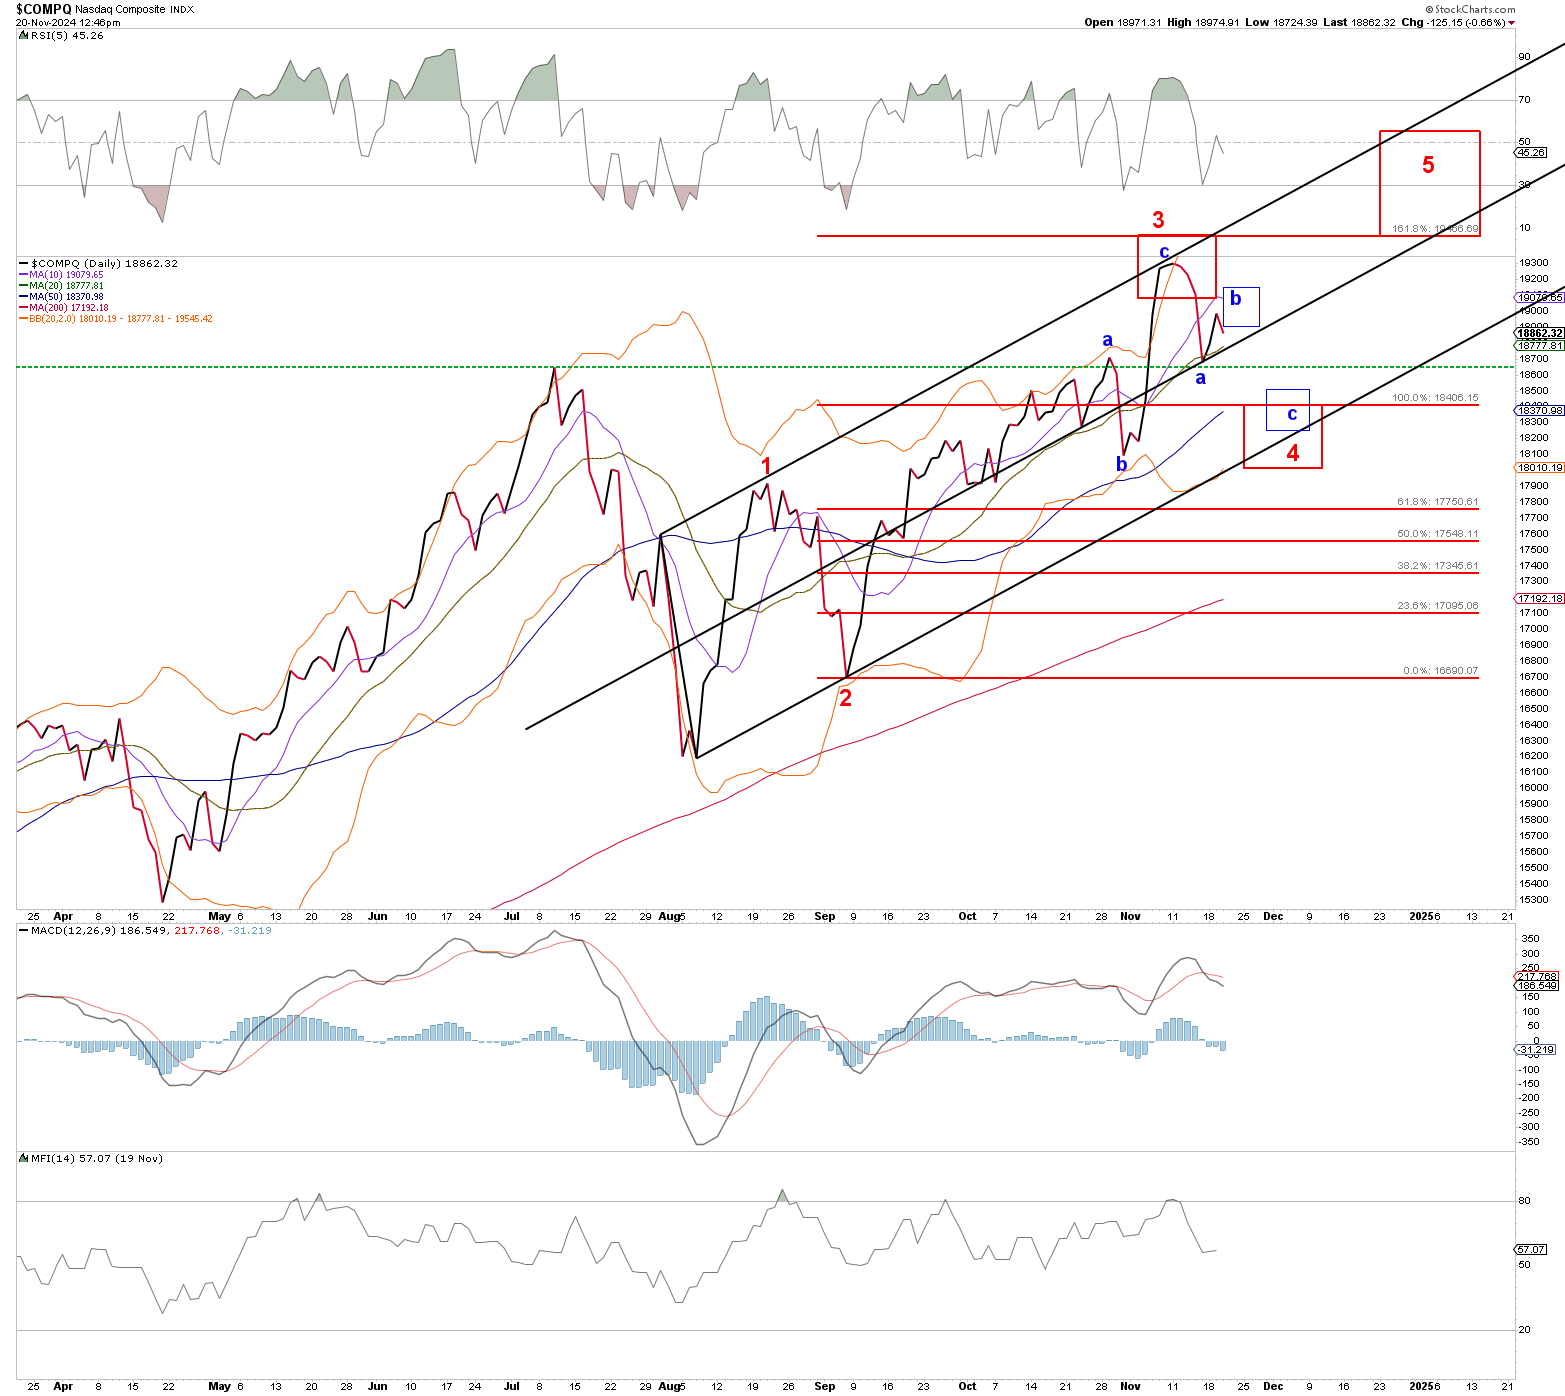Click the '38.2%: 17345.61' Fibonacci label
Viewport: 1565px width, 1396px height.
click(1437, 566)
